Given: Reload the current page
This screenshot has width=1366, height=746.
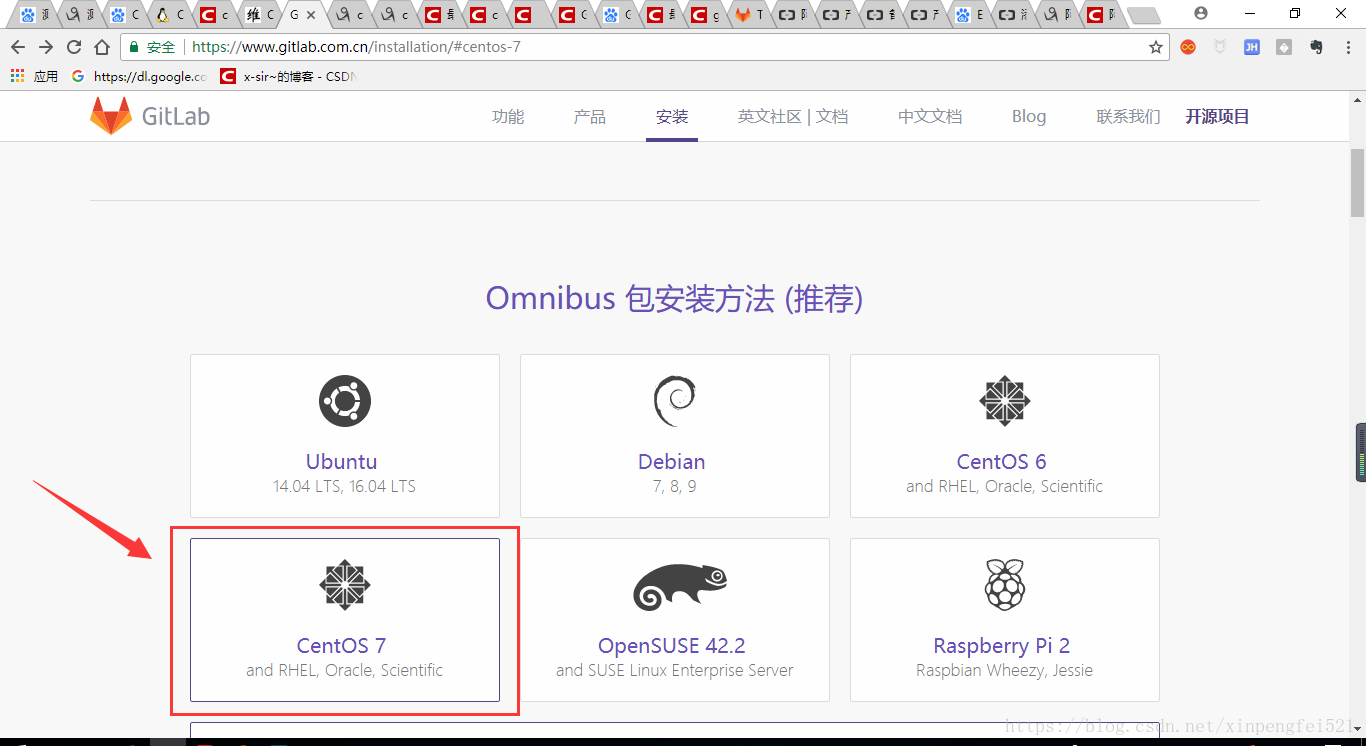Looking at the screenshot, I should [x=74, y=47].
